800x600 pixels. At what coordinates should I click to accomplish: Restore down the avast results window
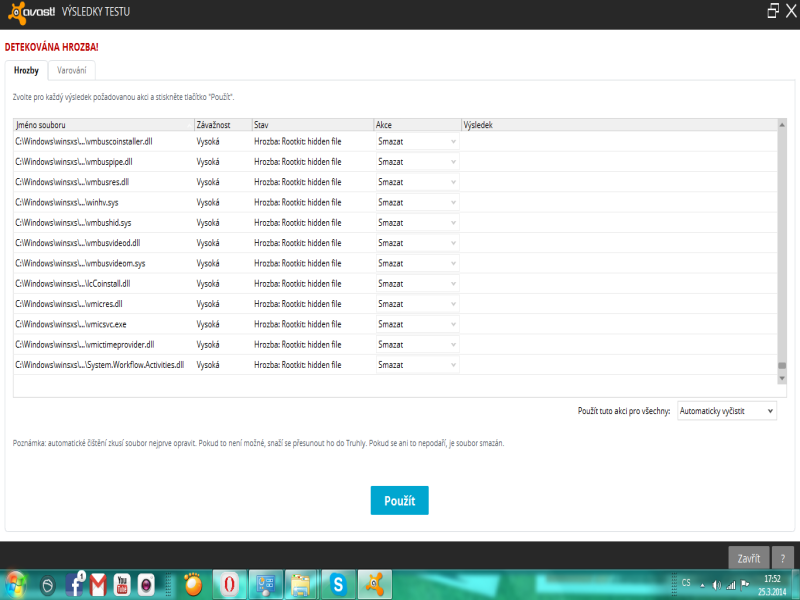773,11
